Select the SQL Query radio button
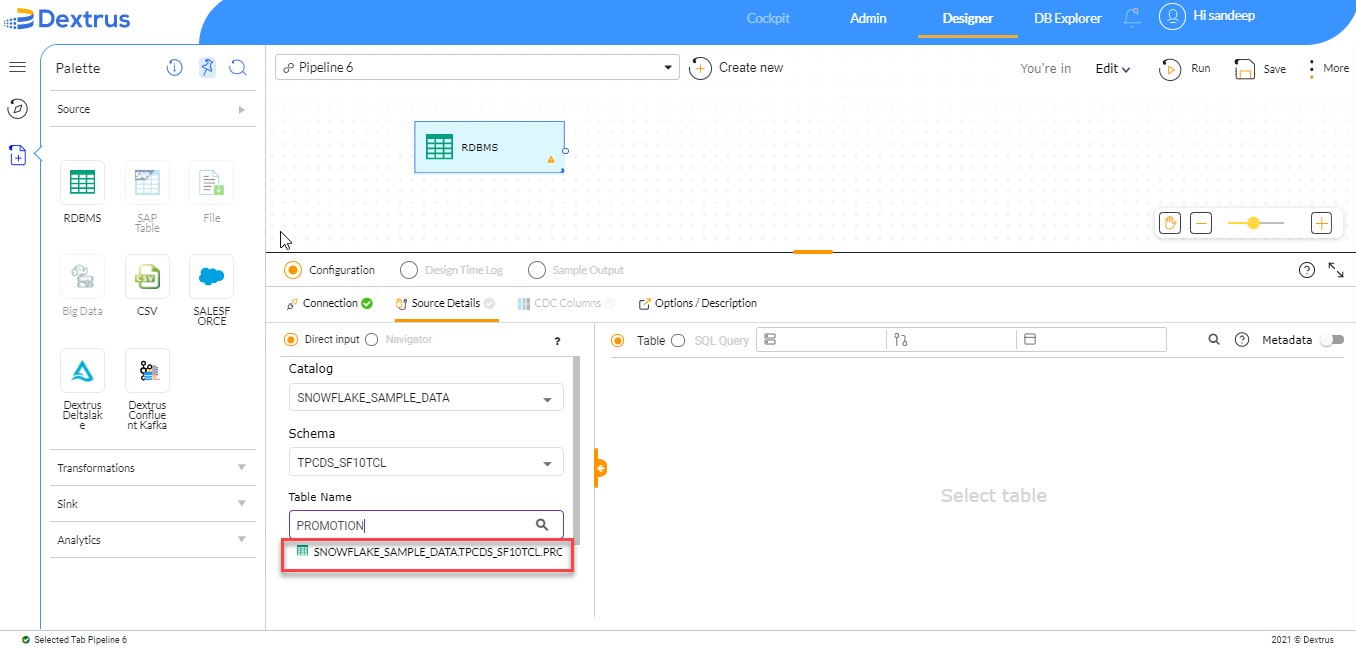Screen dimensions: 1356x648 click(x=678, y=340)
